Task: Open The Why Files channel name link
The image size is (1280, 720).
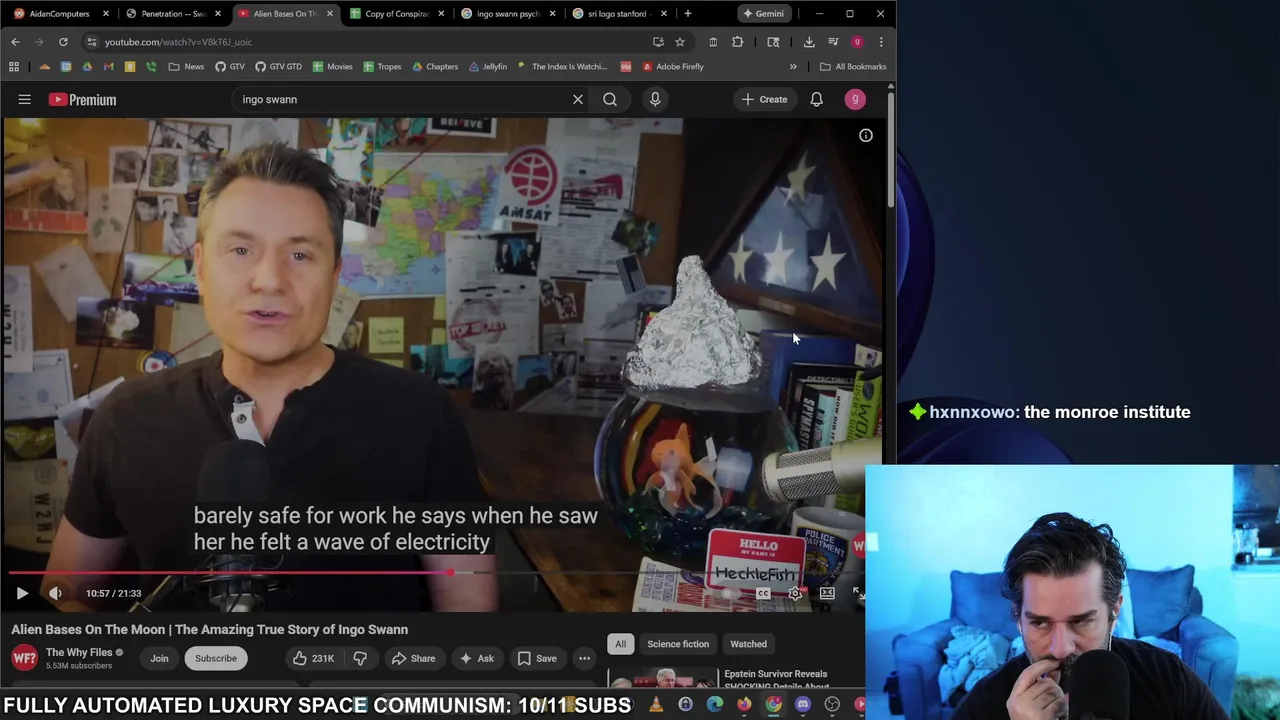Action: [79, 652]
